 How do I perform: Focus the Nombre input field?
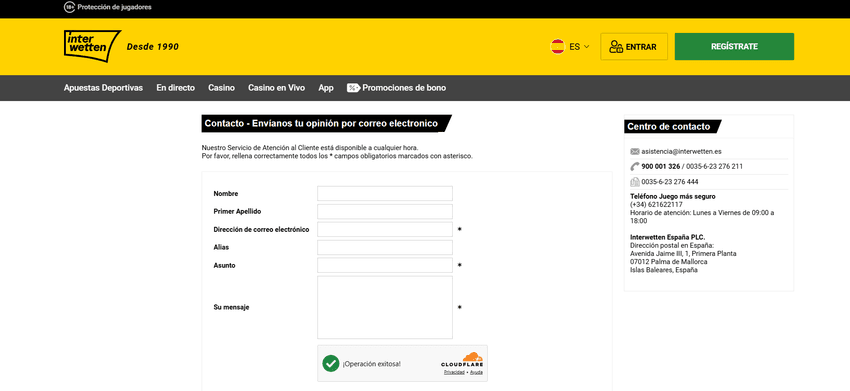click(x=385, y=194)
